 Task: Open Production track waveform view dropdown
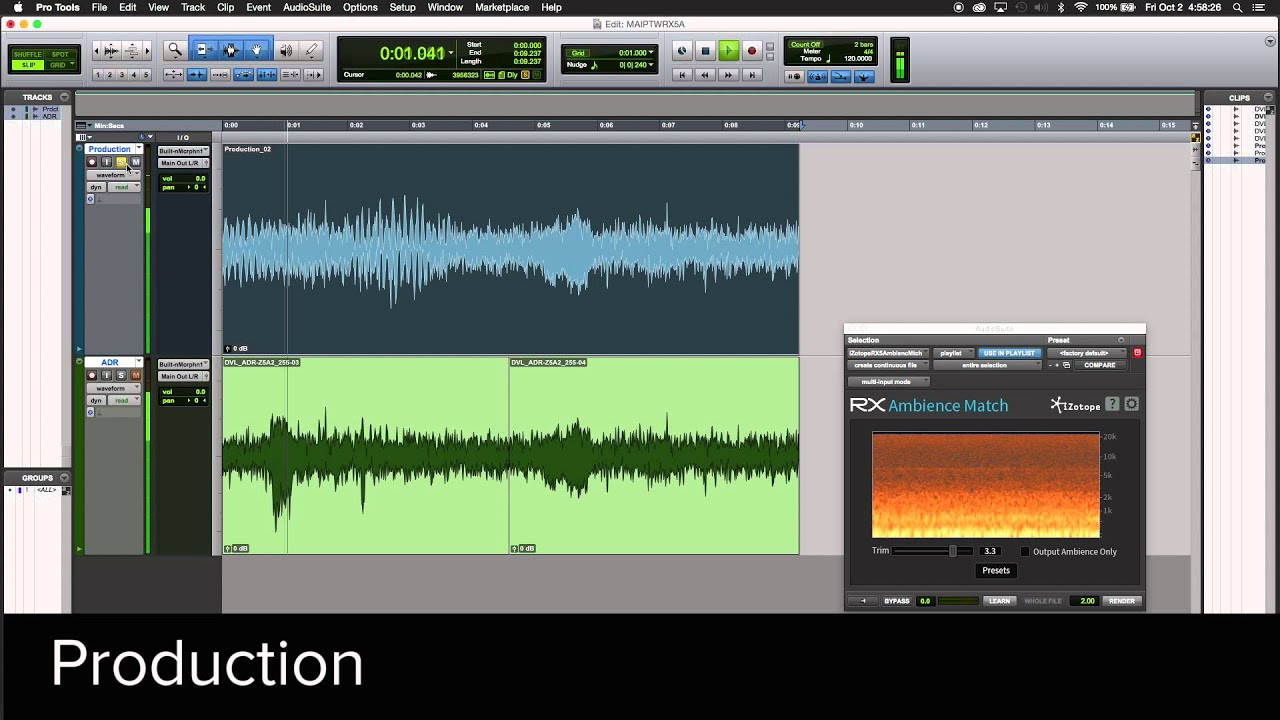[113, 175]
